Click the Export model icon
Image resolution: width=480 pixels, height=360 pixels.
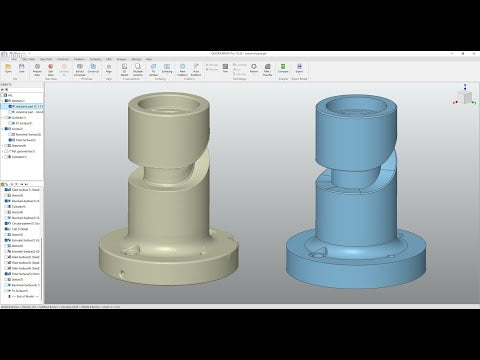[x=299, y=68]
